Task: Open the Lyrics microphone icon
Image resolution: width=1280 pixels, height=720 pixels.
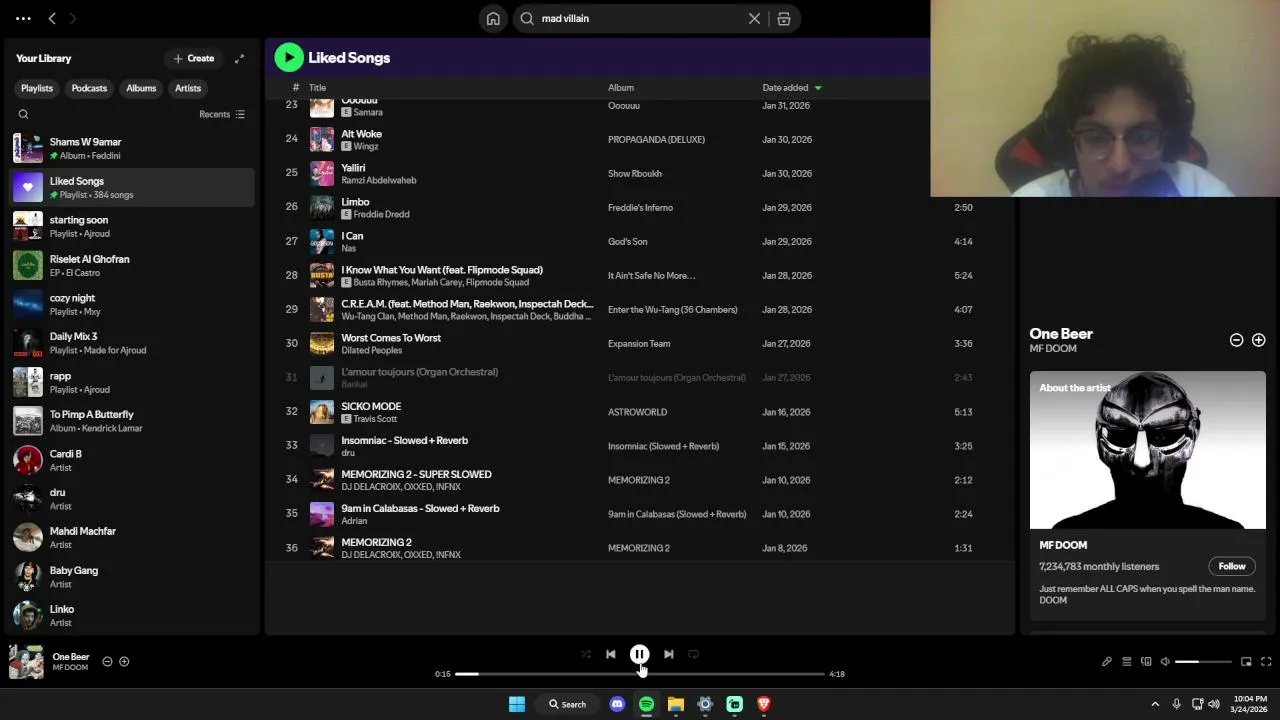Action: click(1107, 661)
